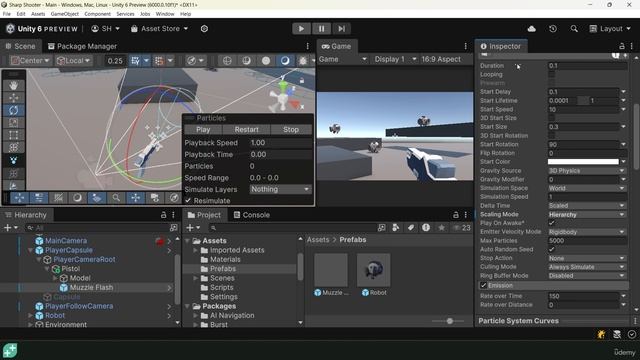Click the Max Particles input field
This screenshot has height=360, width=640.
(x=587, y=240)
